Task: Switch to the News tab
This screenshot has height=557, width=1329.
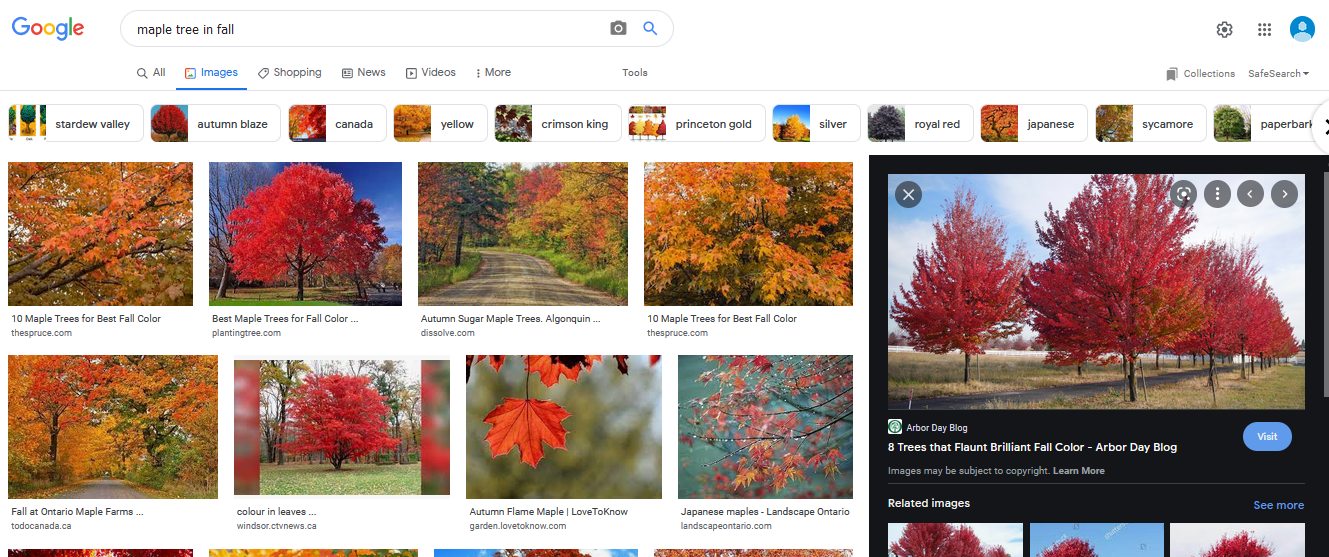Action: coord(363,72)
